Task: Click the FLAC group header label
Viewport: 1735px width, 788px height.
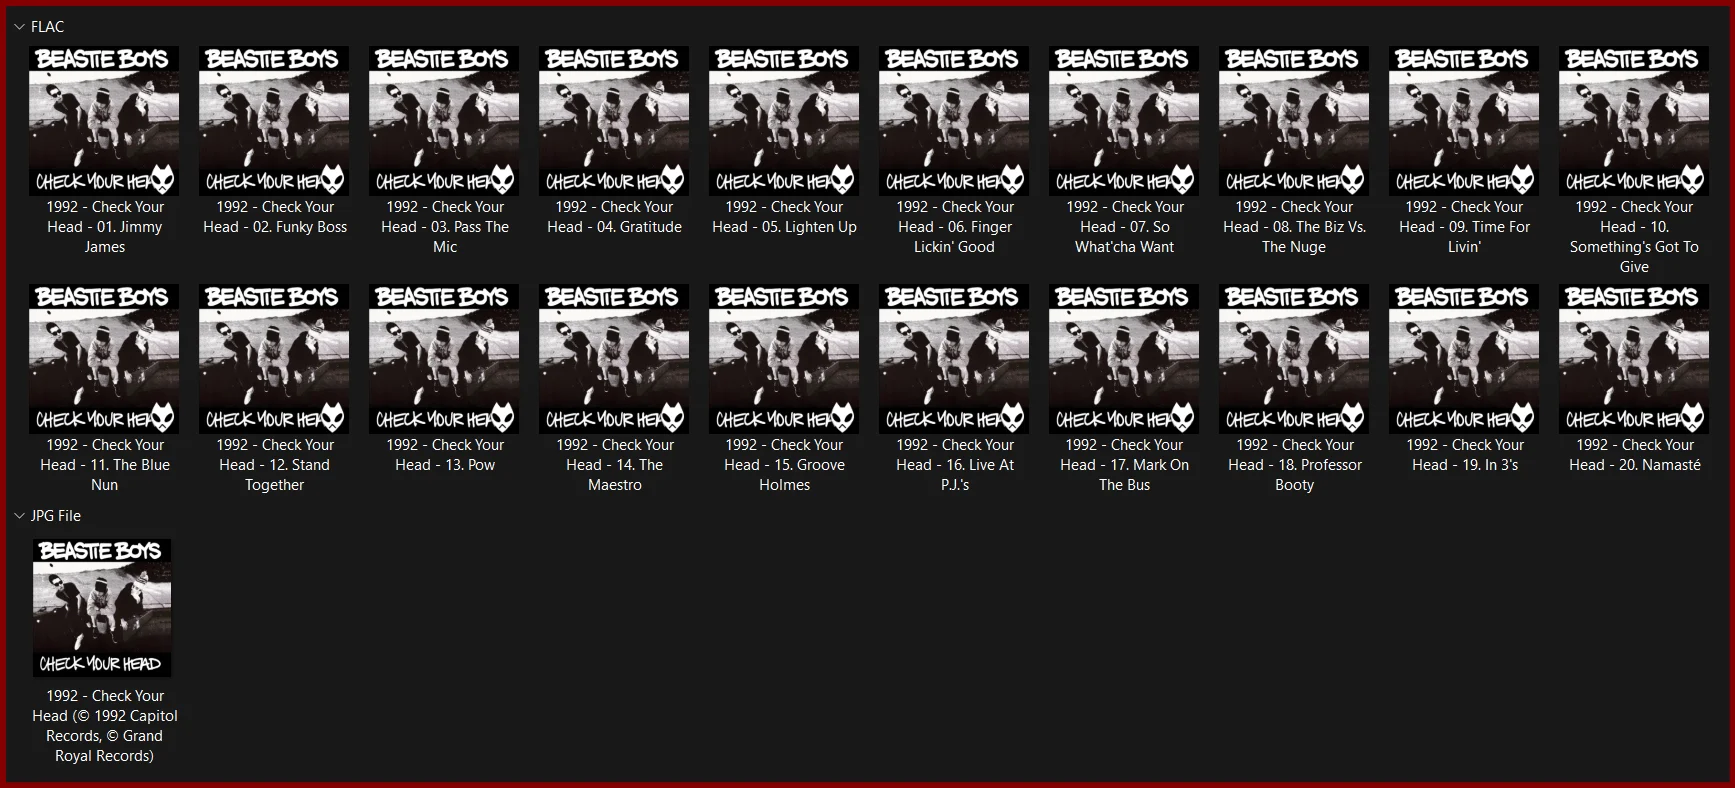Action: click(x=47, y=27)
